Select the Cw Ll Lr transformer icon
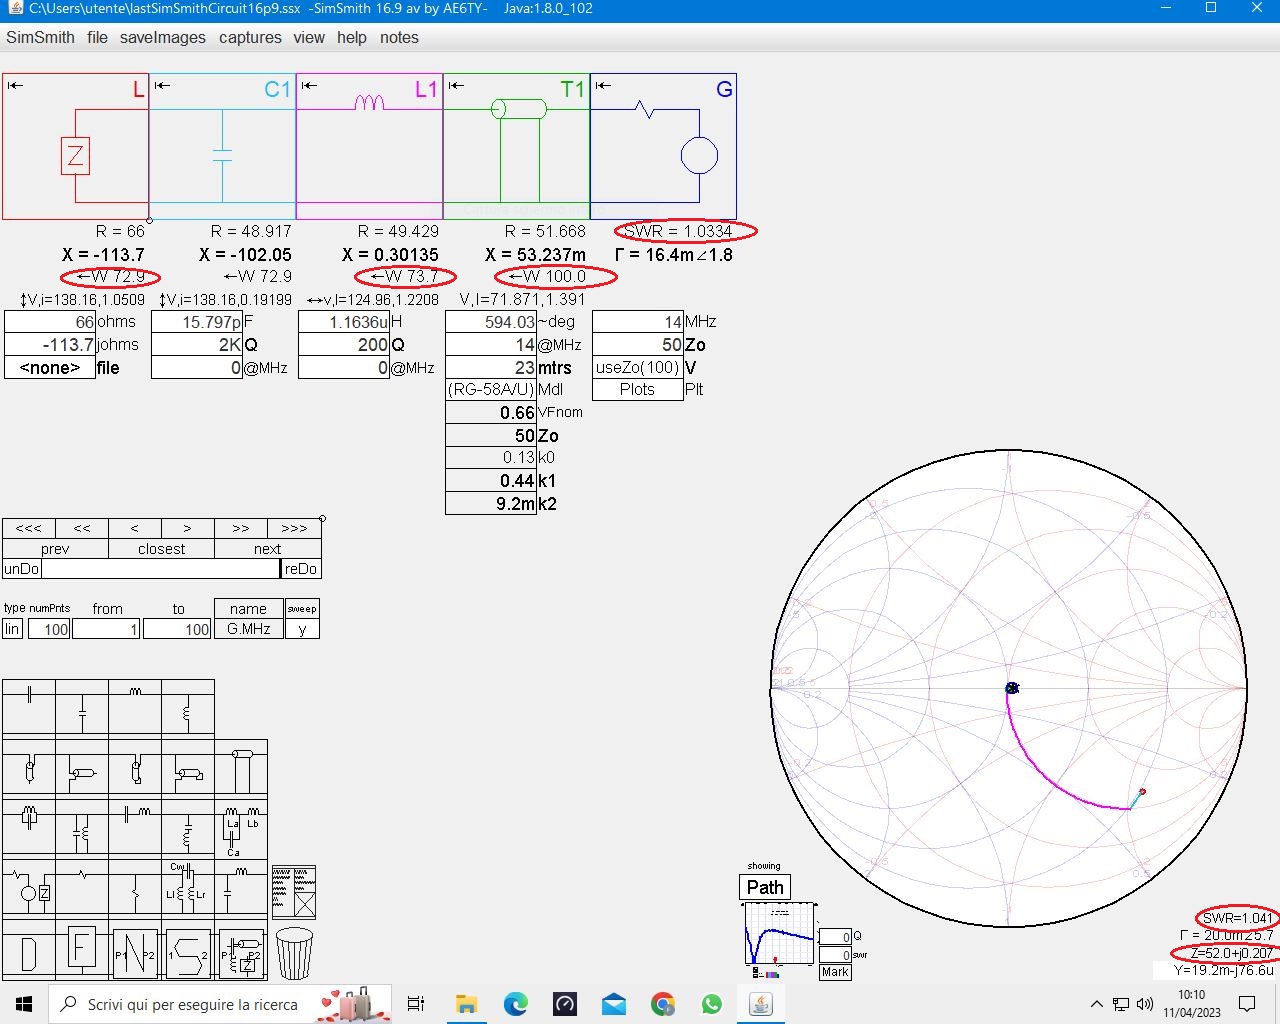This screenshot has width=1280, height=1024. pyautogui.click(x=188, y=887)
